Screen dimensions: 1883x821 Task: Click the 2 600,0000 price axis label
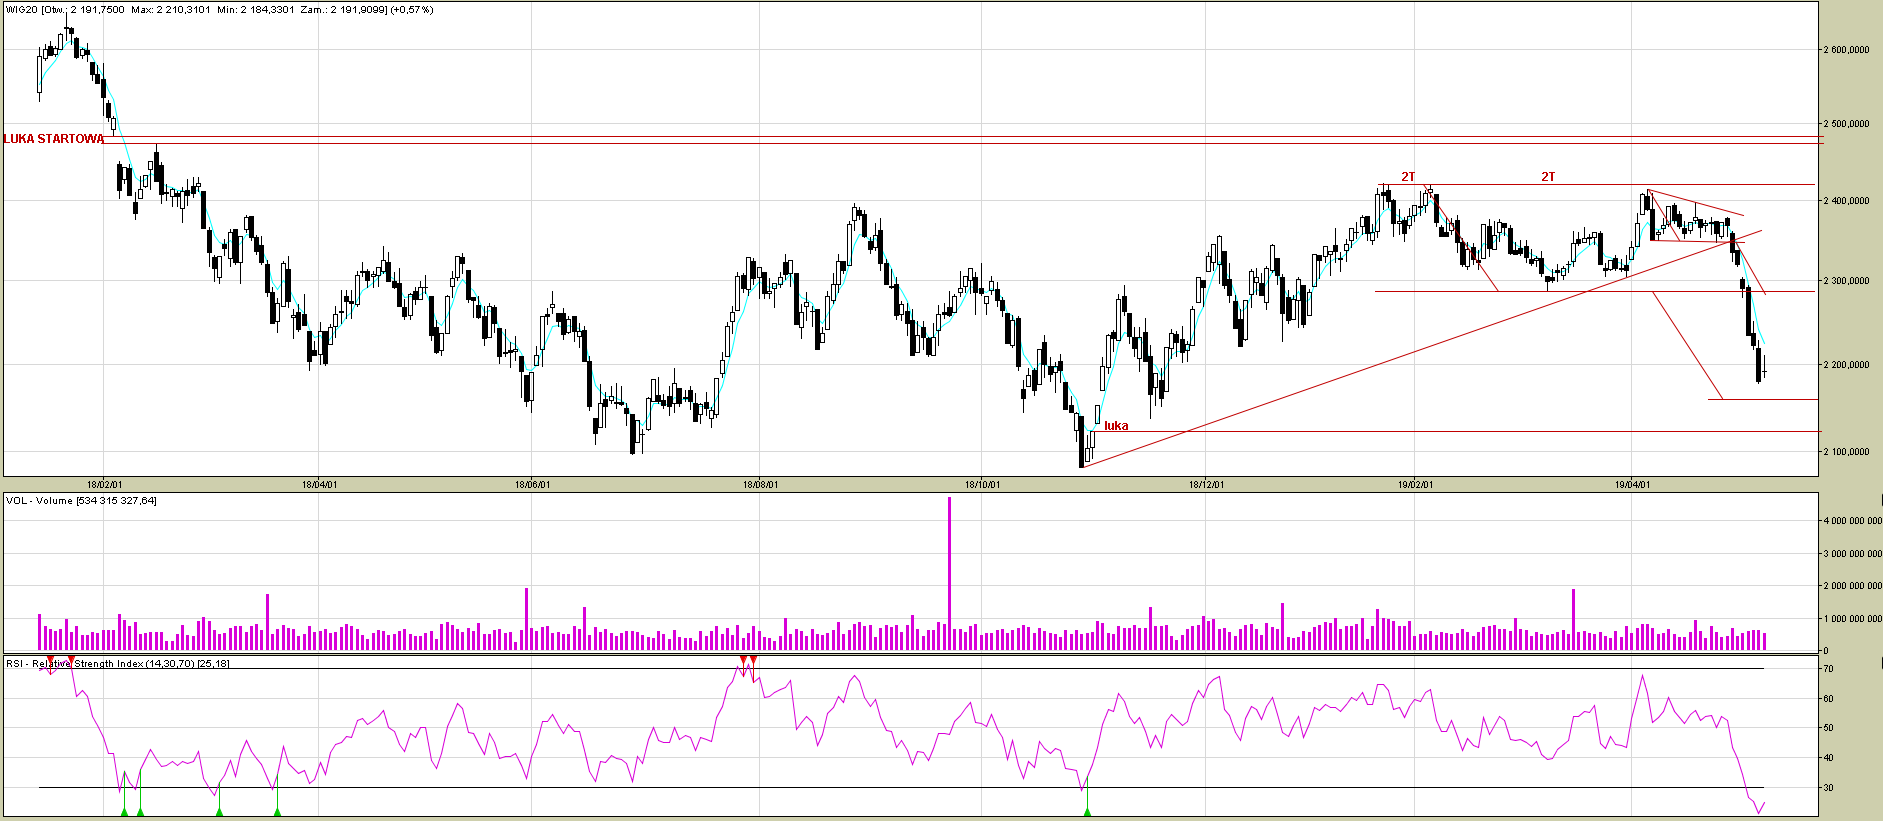(x=1847, y=49)
